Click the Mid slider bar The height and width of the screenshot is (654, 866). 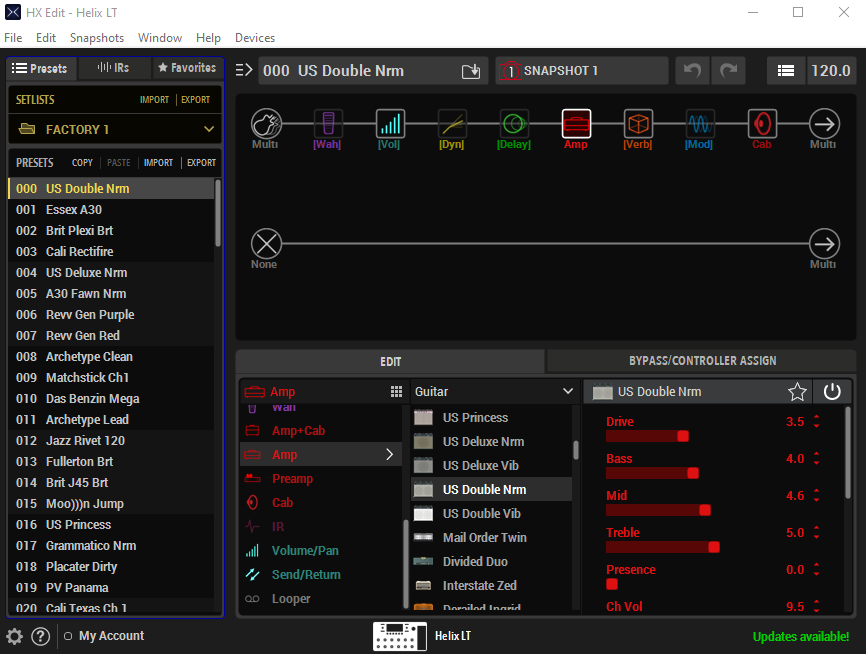point(658,510)
